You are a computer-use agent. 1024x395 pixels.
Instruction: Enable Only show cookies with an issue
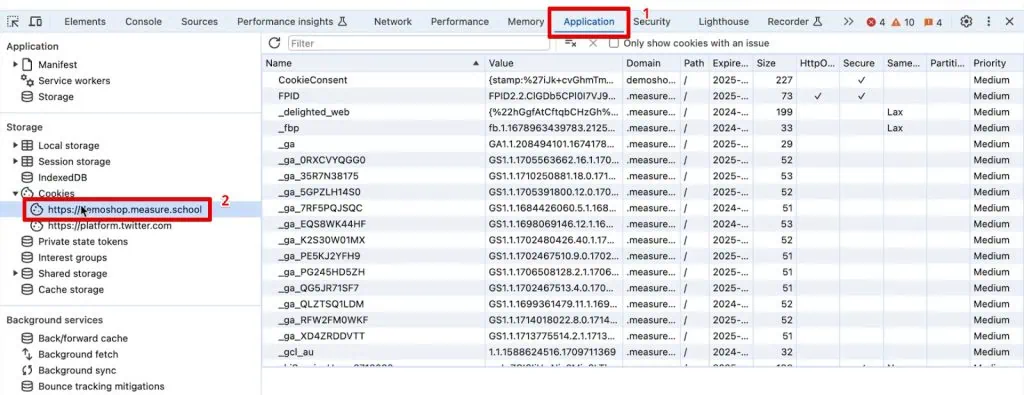[613, 43]
